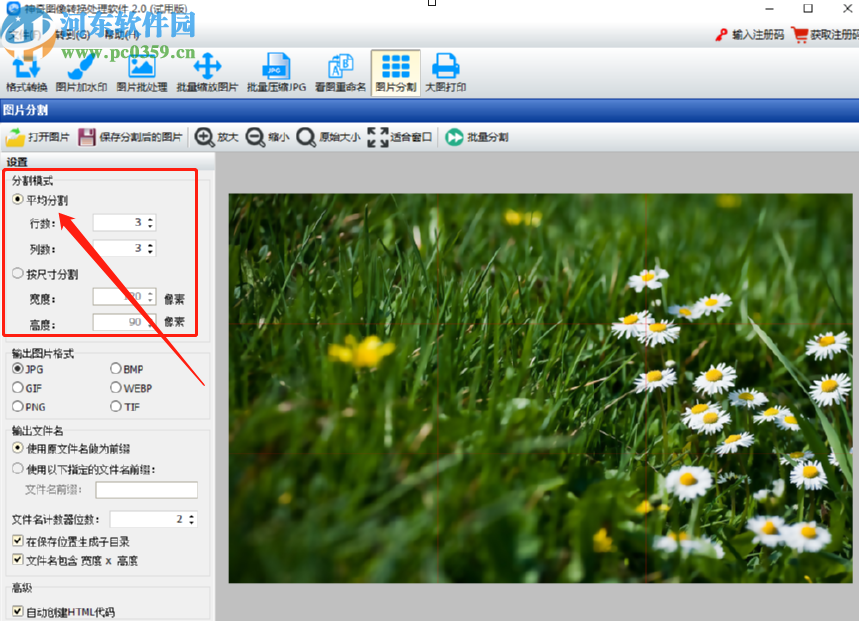Click 批量分割 batch split button
859x621 pixels.
click(477, 137)
